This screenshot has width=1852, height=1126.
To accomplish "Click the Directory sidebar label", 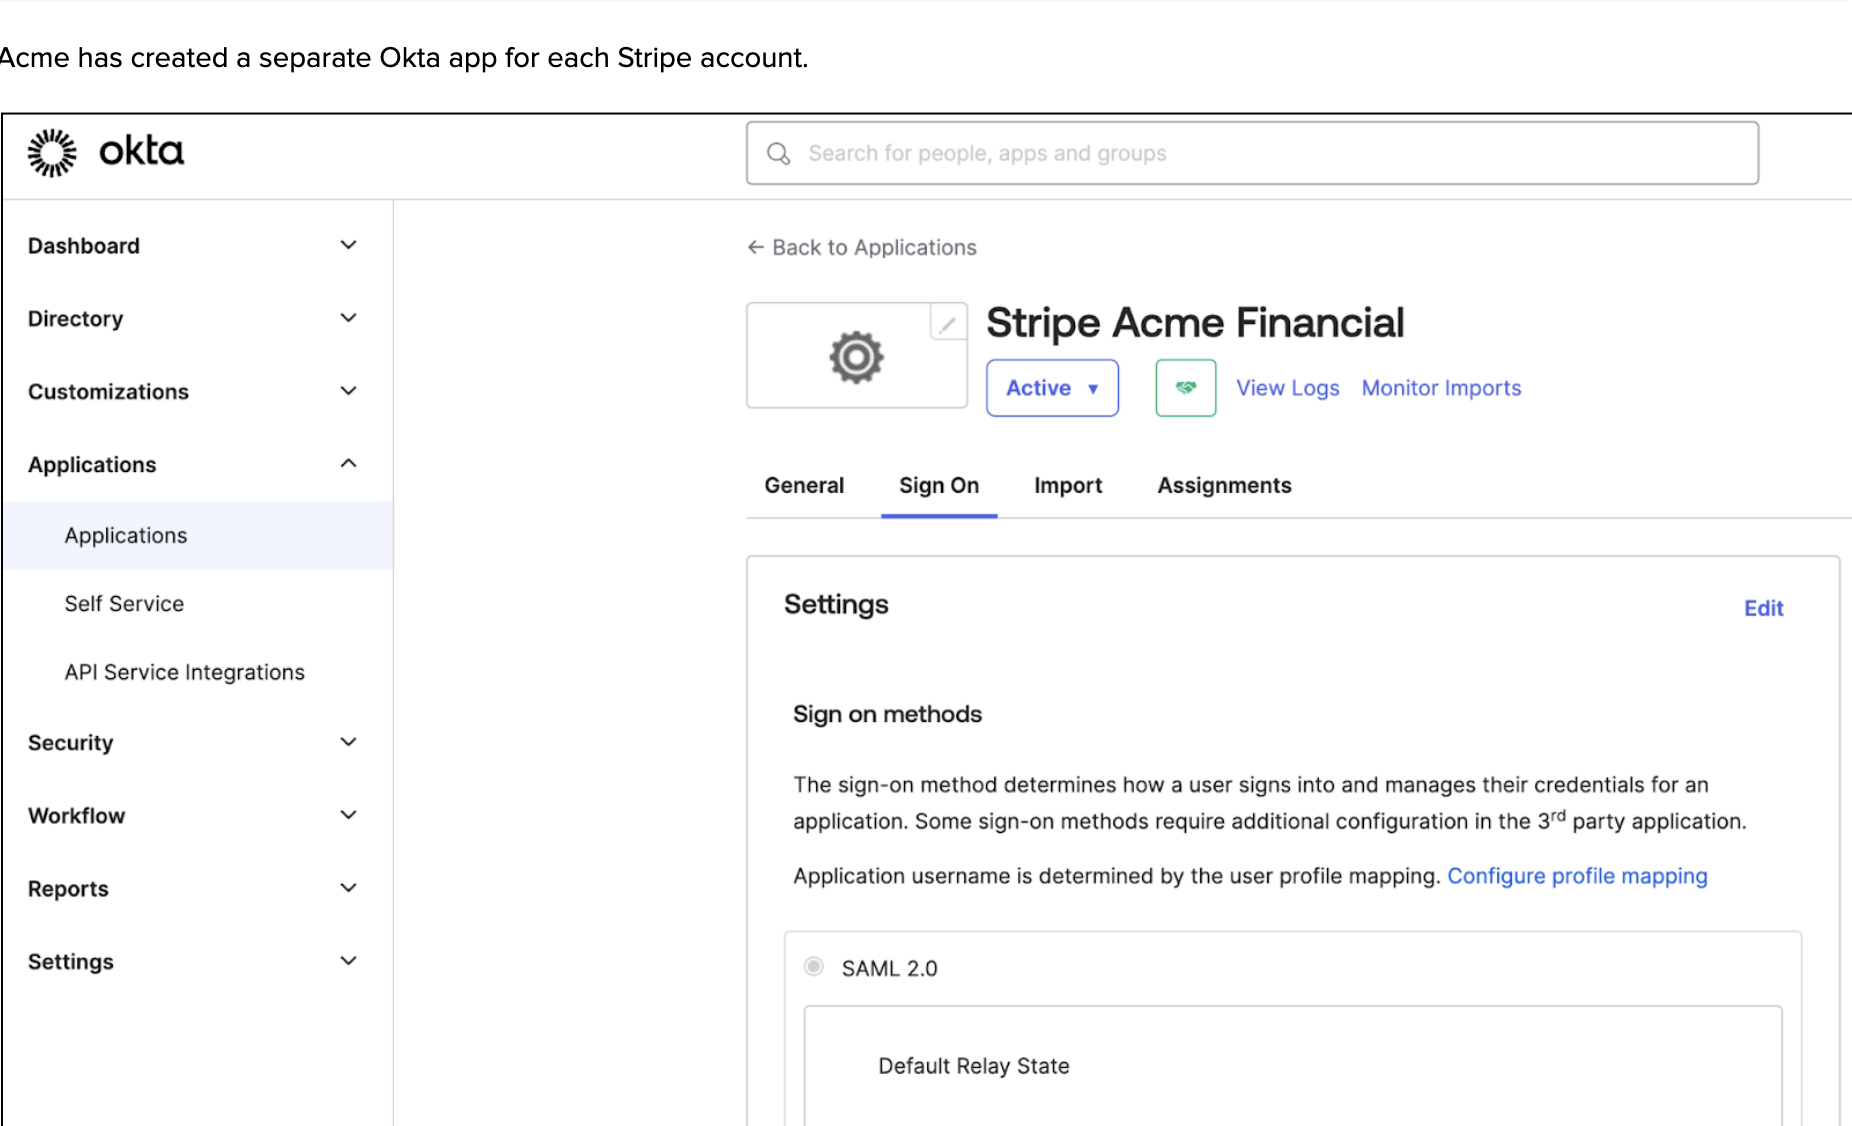I will (75, 319).
